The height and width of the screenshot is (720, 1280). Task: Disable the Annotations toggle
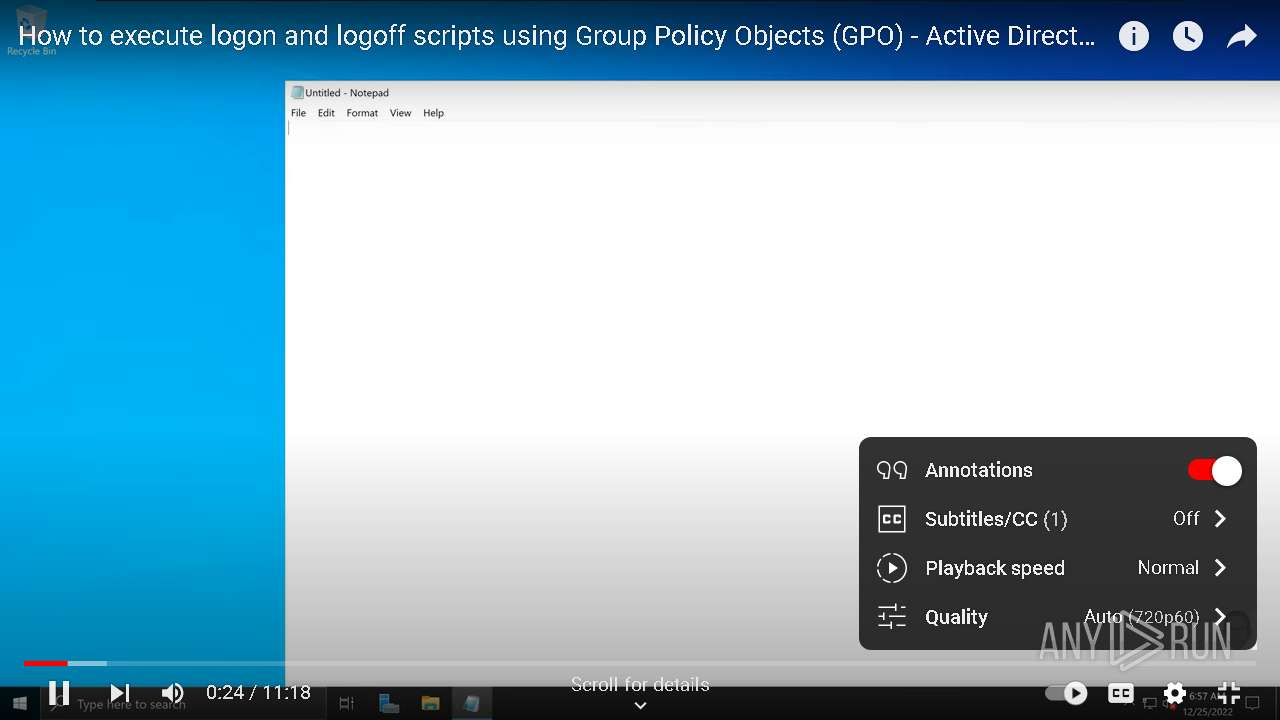point(1215,470)
